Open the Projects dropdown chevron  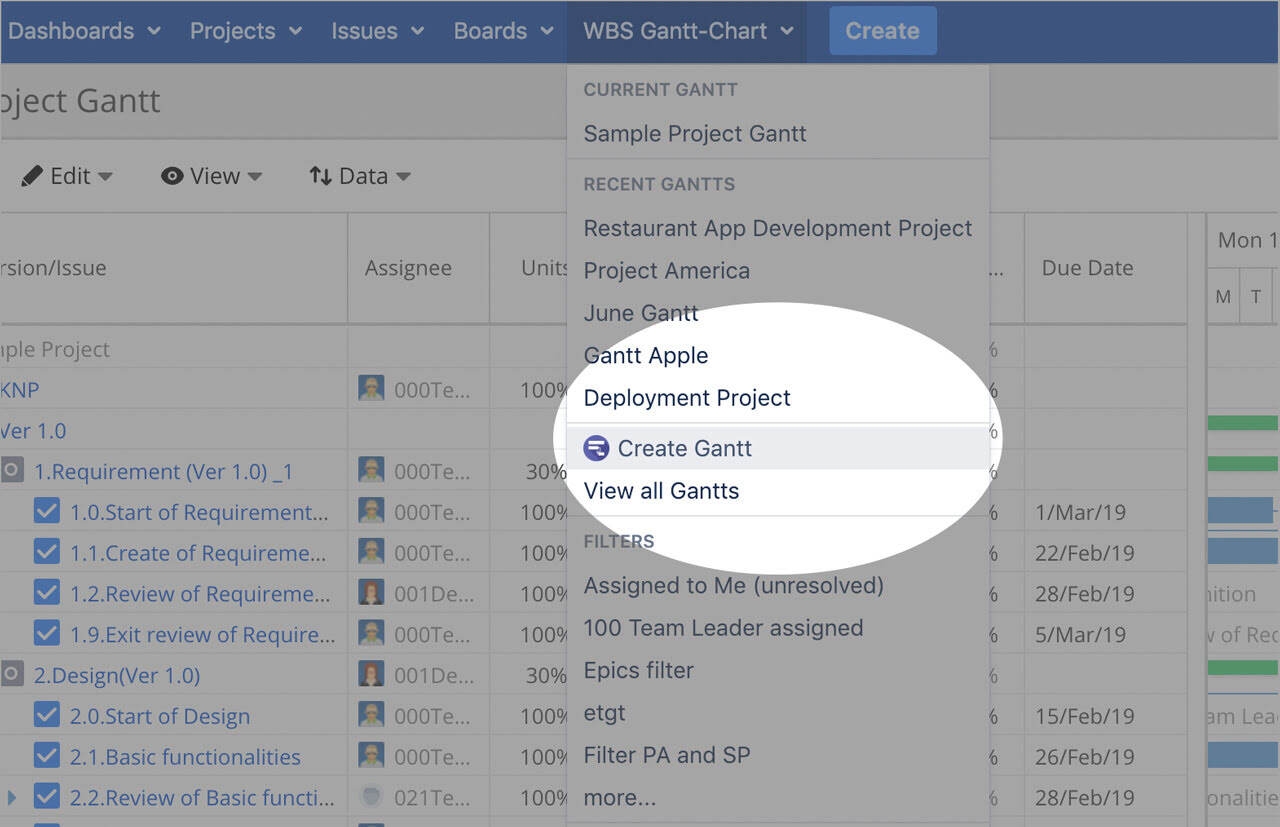click(297, 31)
